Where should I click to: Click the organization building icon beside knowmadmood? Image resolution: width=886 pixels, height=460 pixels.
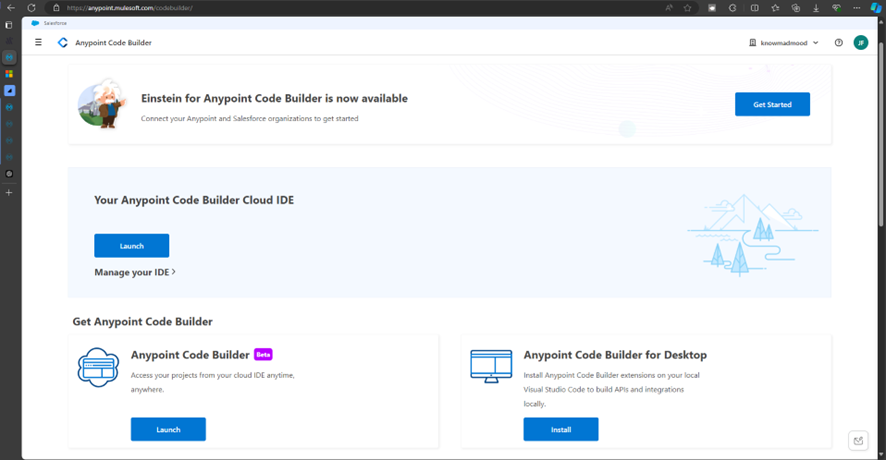(x=753, y=43)
